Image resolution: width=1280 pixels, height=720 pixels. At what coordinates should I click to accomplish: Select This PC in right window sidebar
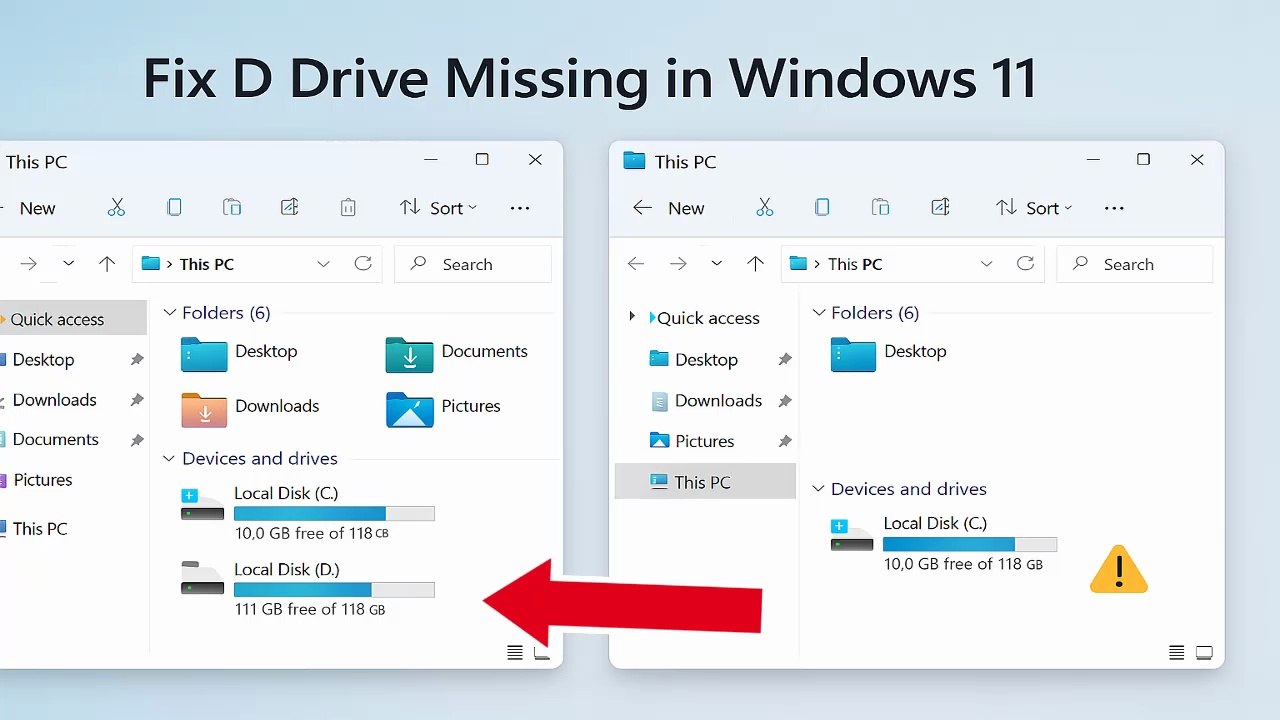pyautogui.click(x=705, y=482)
